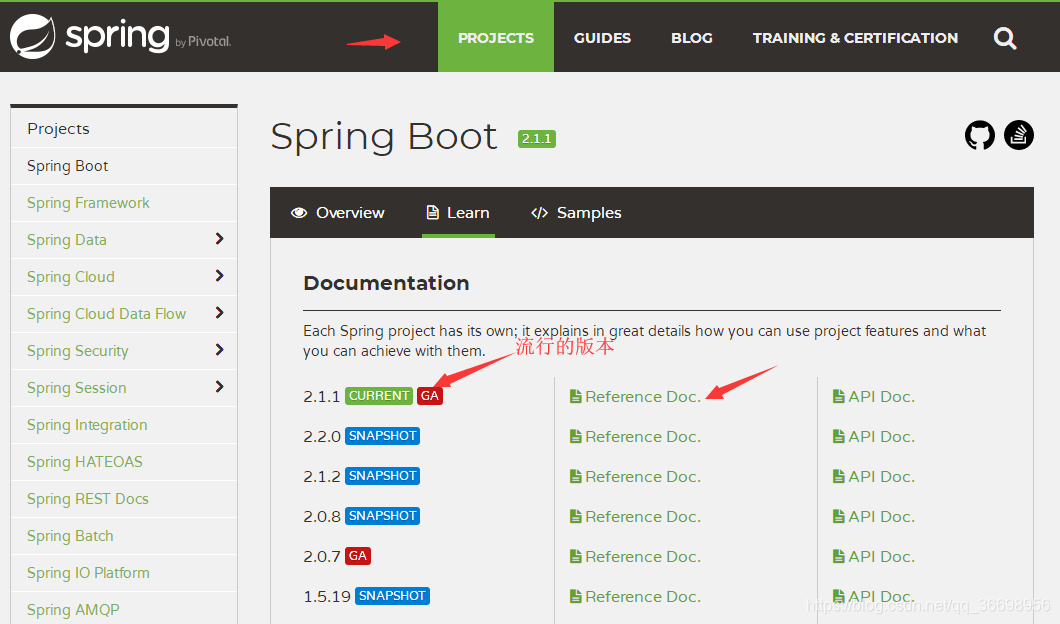Click the SNAPSHOT badge for 2.2.0

(383, 436)
